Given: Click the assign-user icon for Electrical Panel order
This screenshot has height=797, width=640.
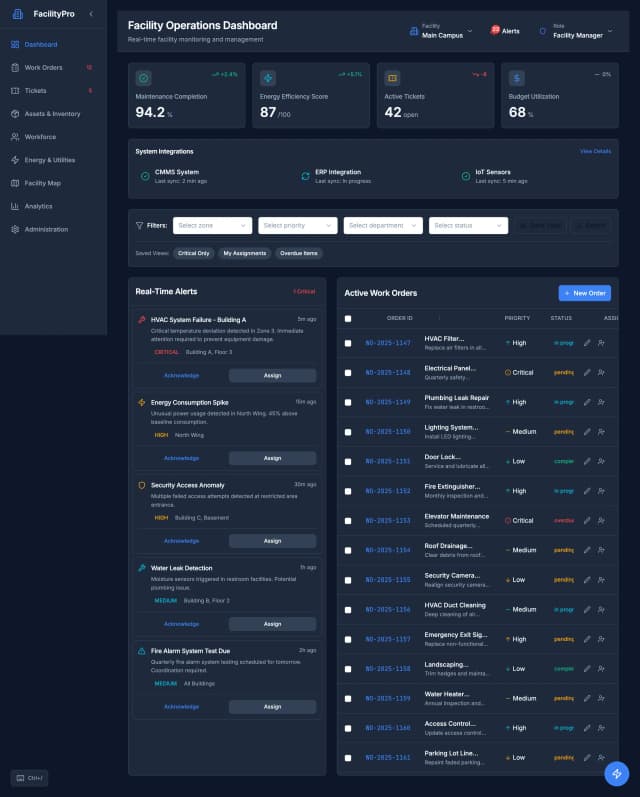Looking at the screenshot, I should click(x=601, y=373).
